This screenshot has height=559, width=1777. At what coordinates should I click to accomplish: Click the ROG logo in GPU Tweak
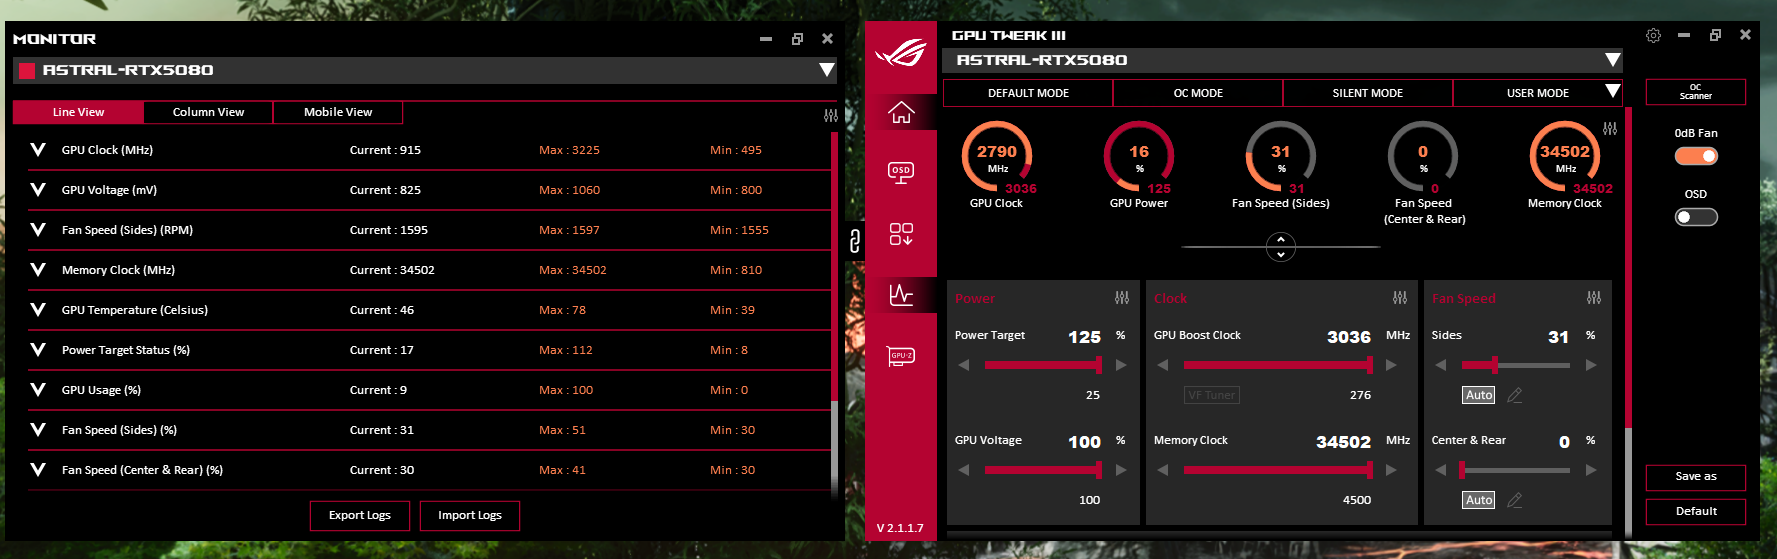coord(901,52)
